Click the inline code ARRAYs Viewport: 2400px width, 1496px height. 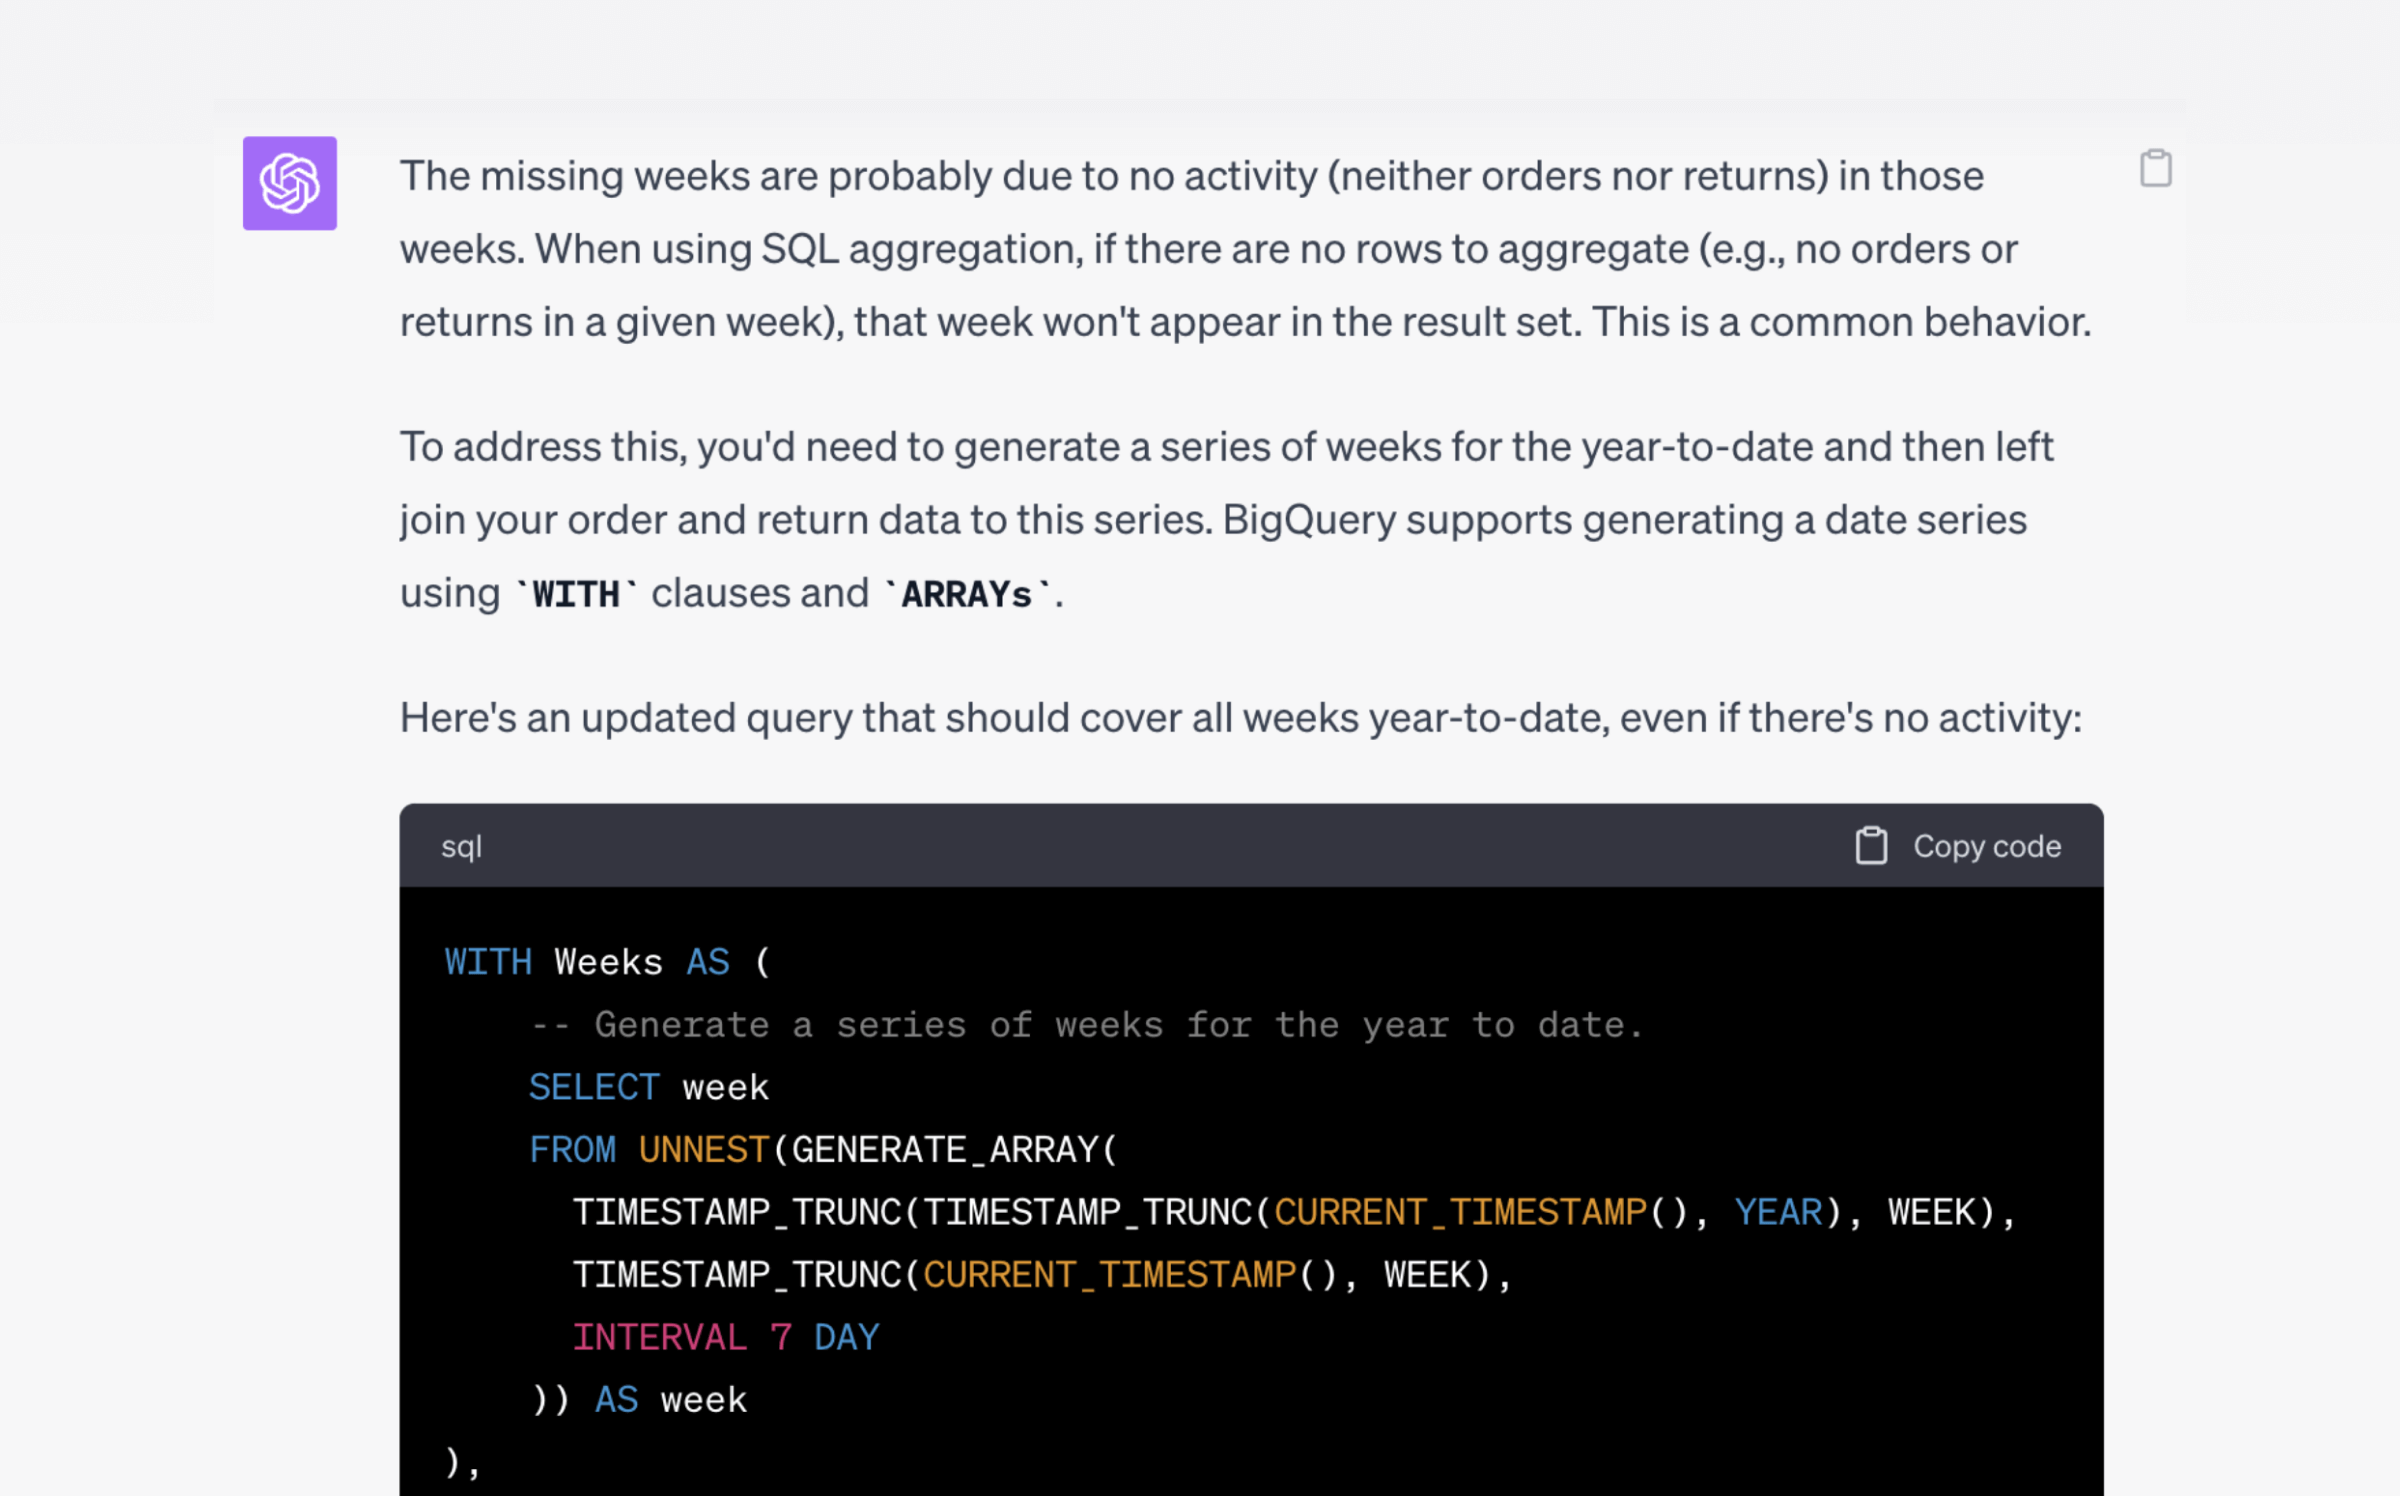(967, 595)
